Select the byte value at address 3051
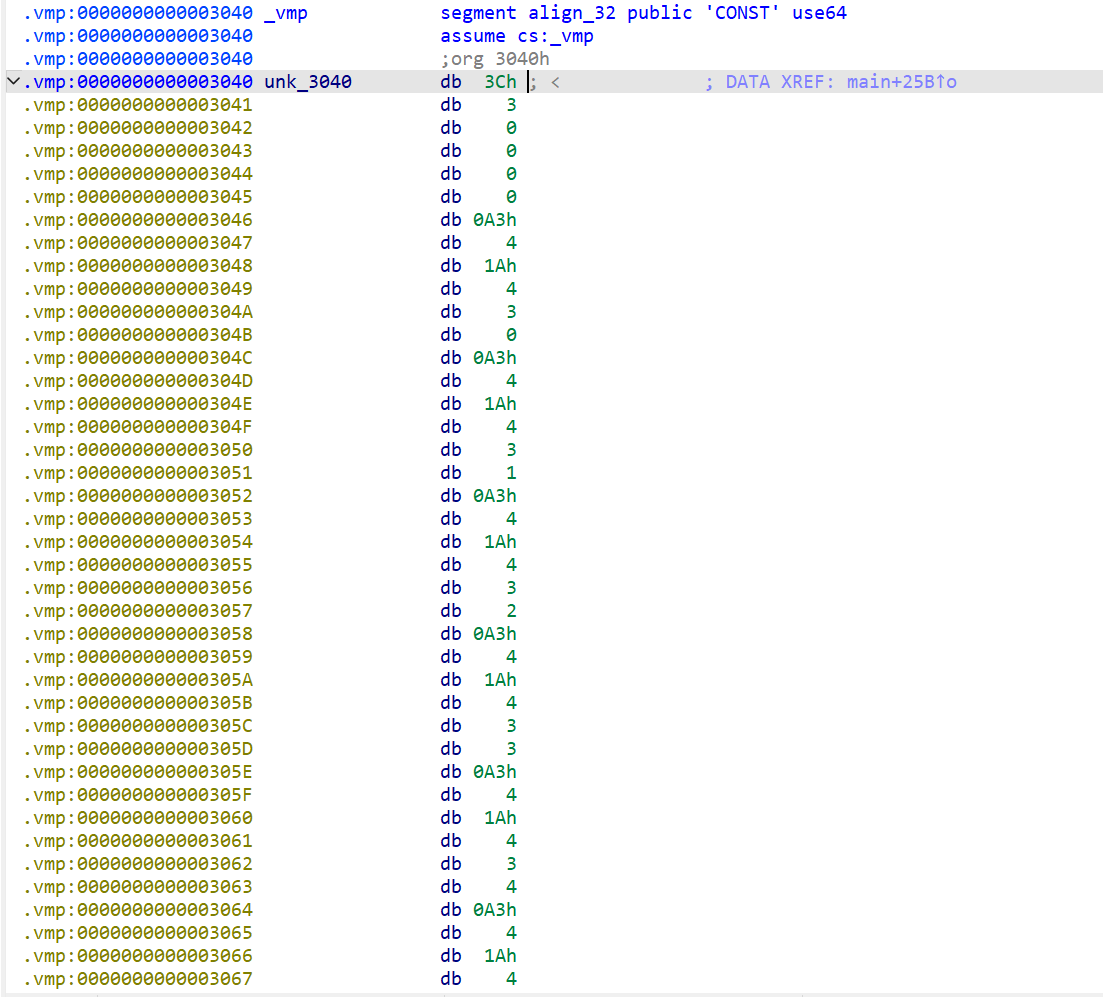 tap(511, 473)
